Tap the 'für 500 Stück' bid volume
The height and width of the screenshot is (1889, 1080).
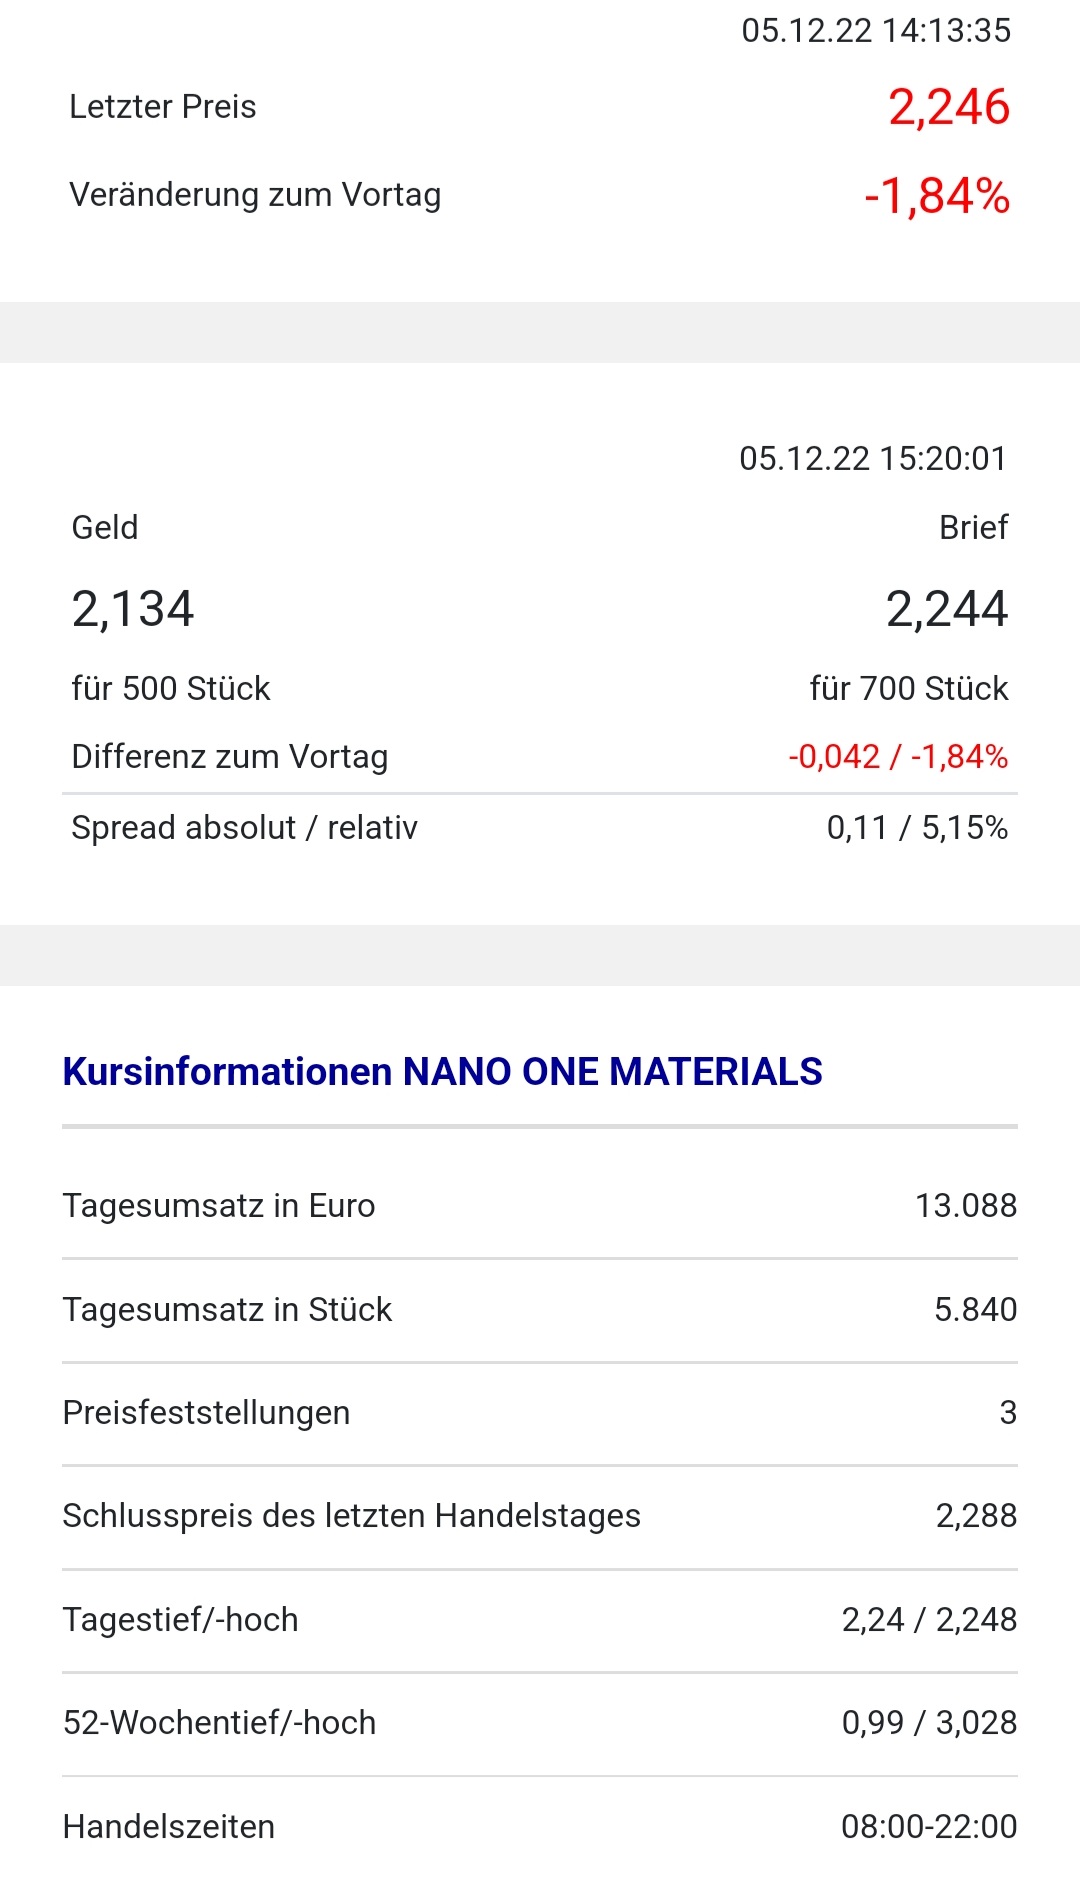pos(171,689)
